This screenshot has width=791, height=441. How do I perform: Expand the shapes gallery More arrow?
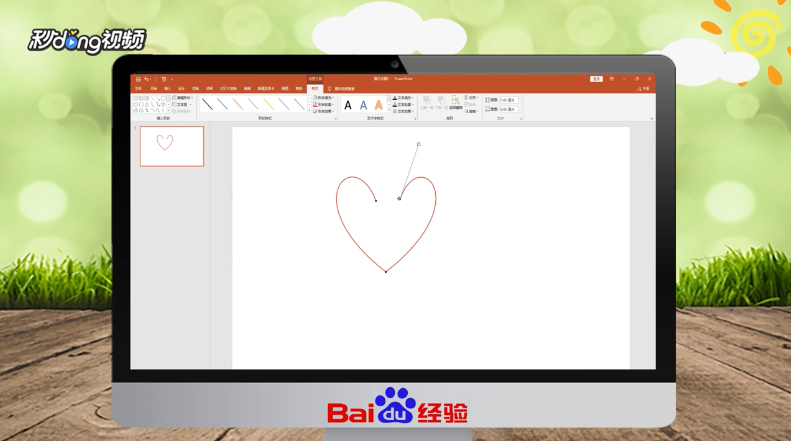tap(168, 110)
